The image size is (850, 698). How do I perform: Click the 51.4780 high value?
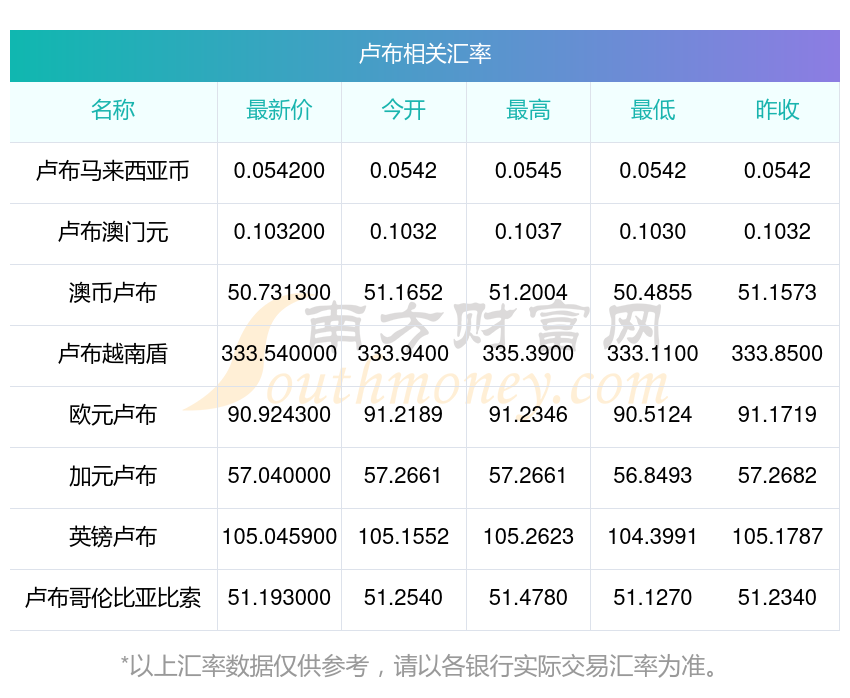coord(528,598)
